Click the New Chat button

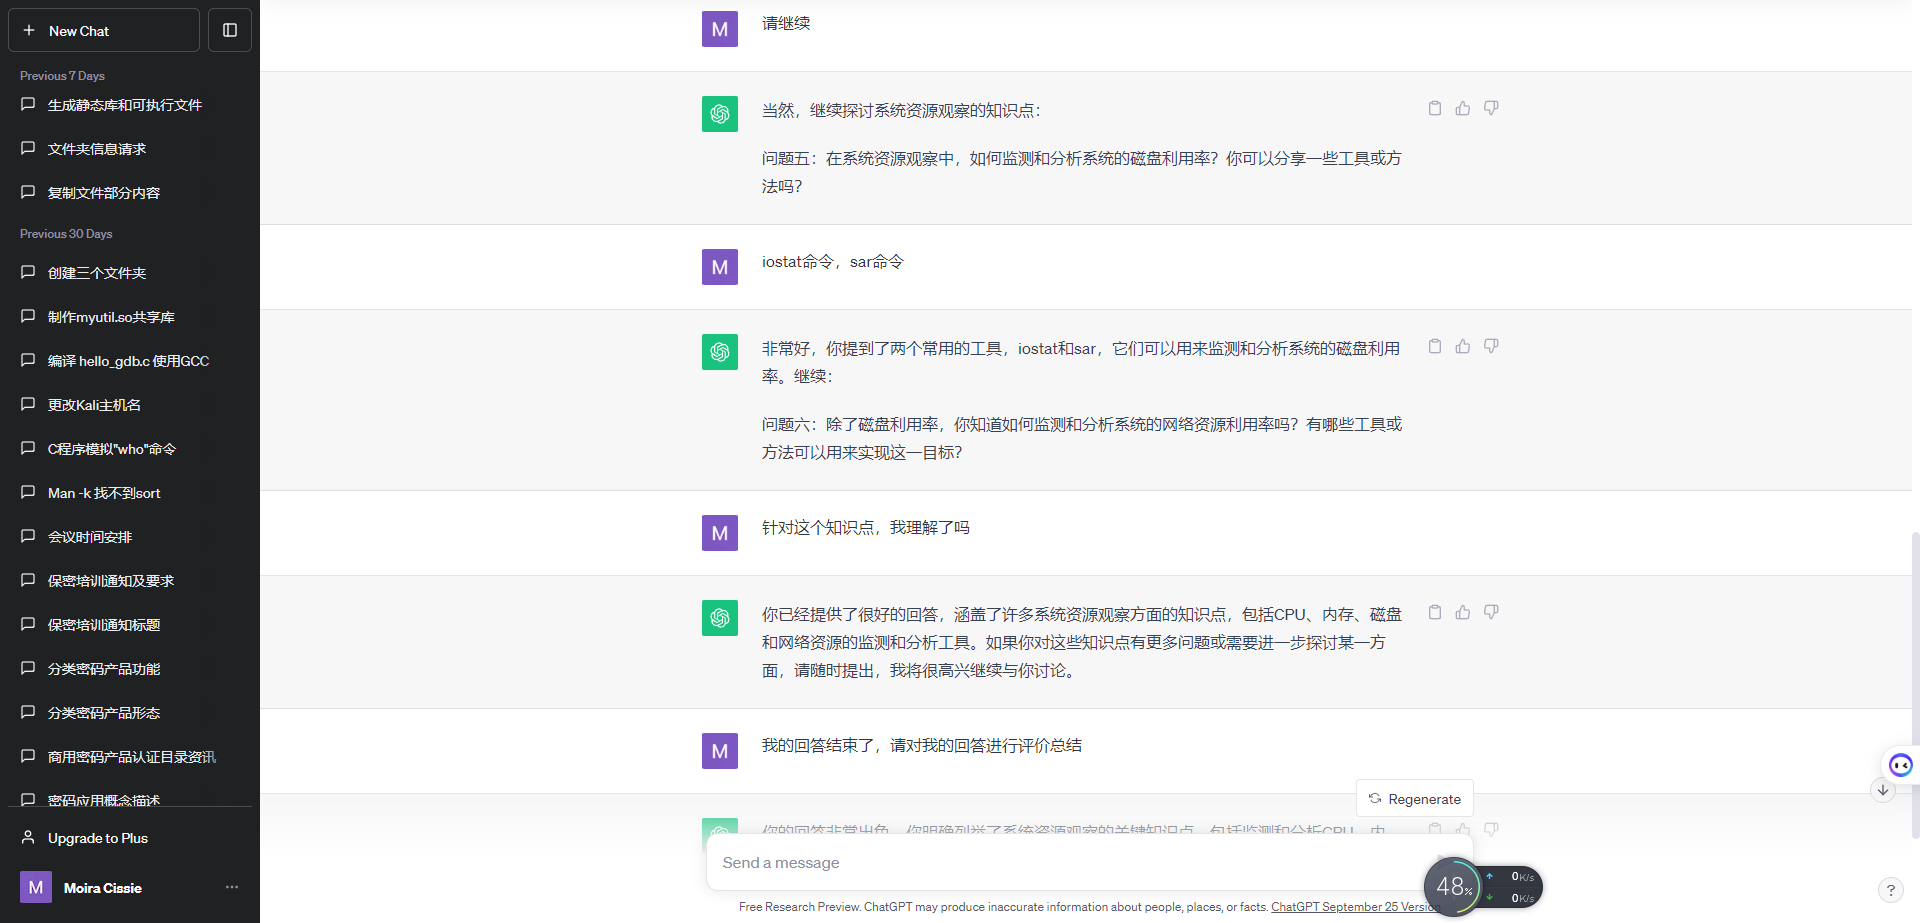[103, 31]
